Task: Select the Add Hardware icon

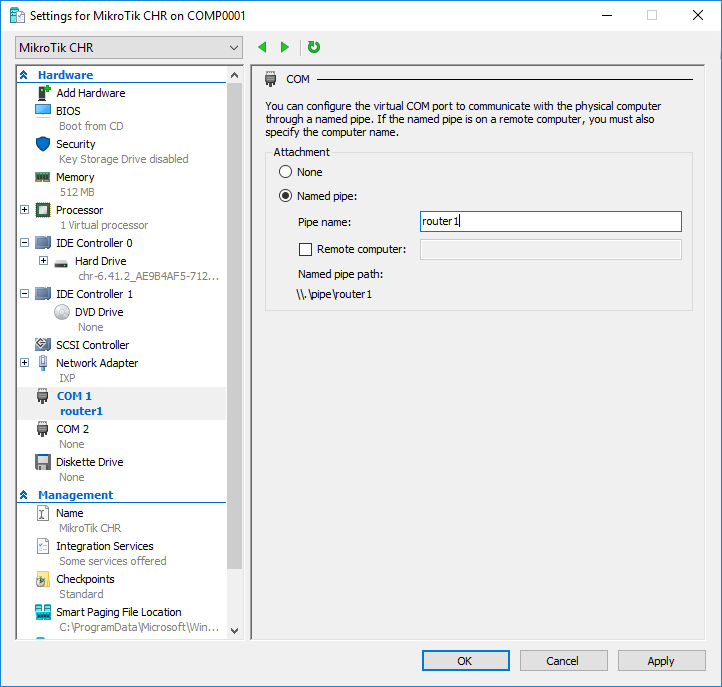Action: tap(43, 93)
